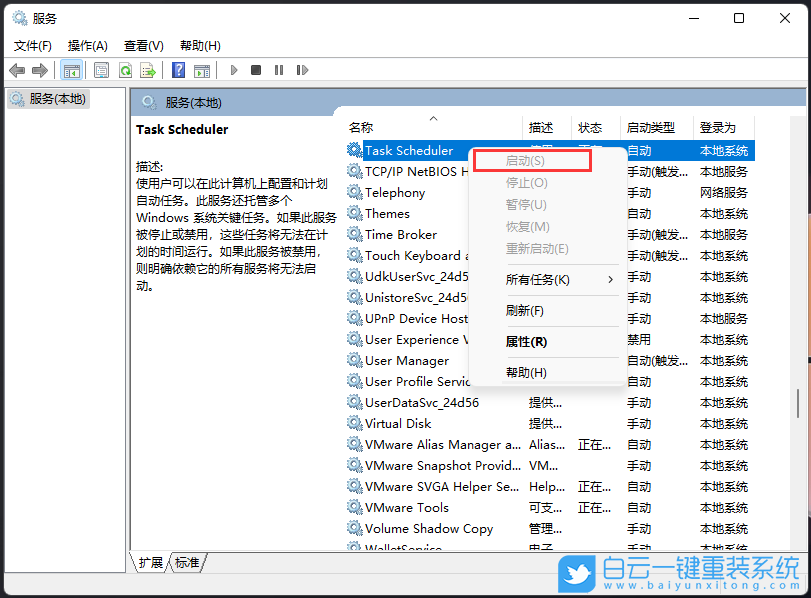
Task: Switch to the 标准 tab
Action: tap(186, 563)
